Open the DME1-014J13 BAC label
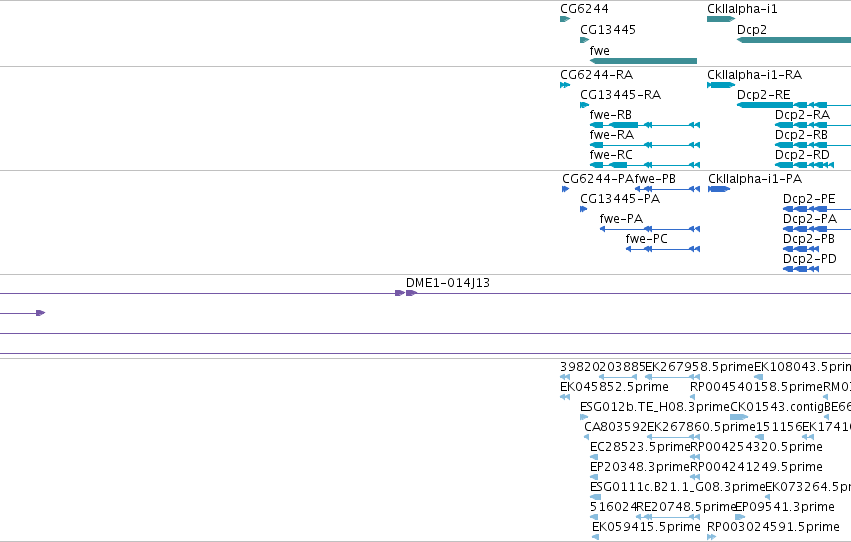Image resolution: width=851 pixels, height=542 pixels. (x=448, y=283)
